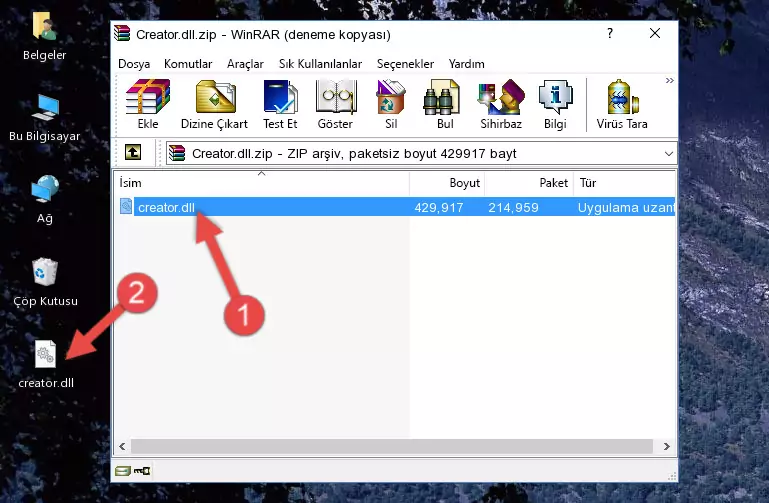This screenshot has height=503, width=769.
Task: Open the Yardım menu
Action: [x=466, y=64]
